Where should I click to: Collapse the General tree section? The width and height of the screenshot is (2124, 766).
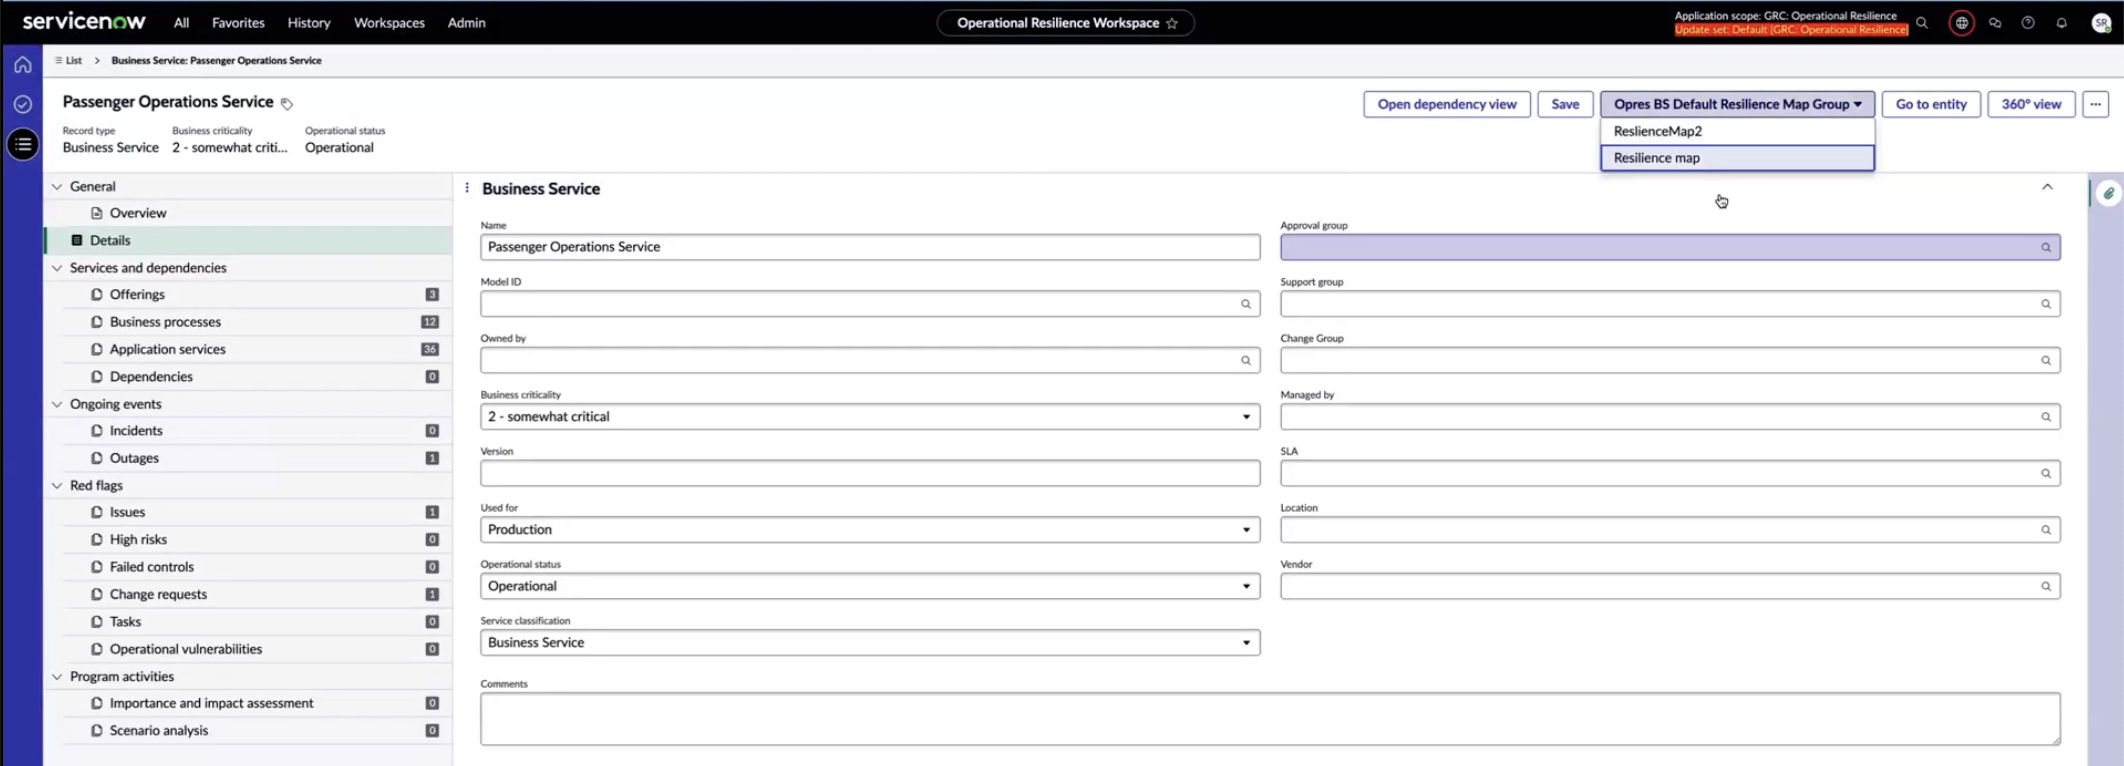pyautogui.click(x=57, y=187)
